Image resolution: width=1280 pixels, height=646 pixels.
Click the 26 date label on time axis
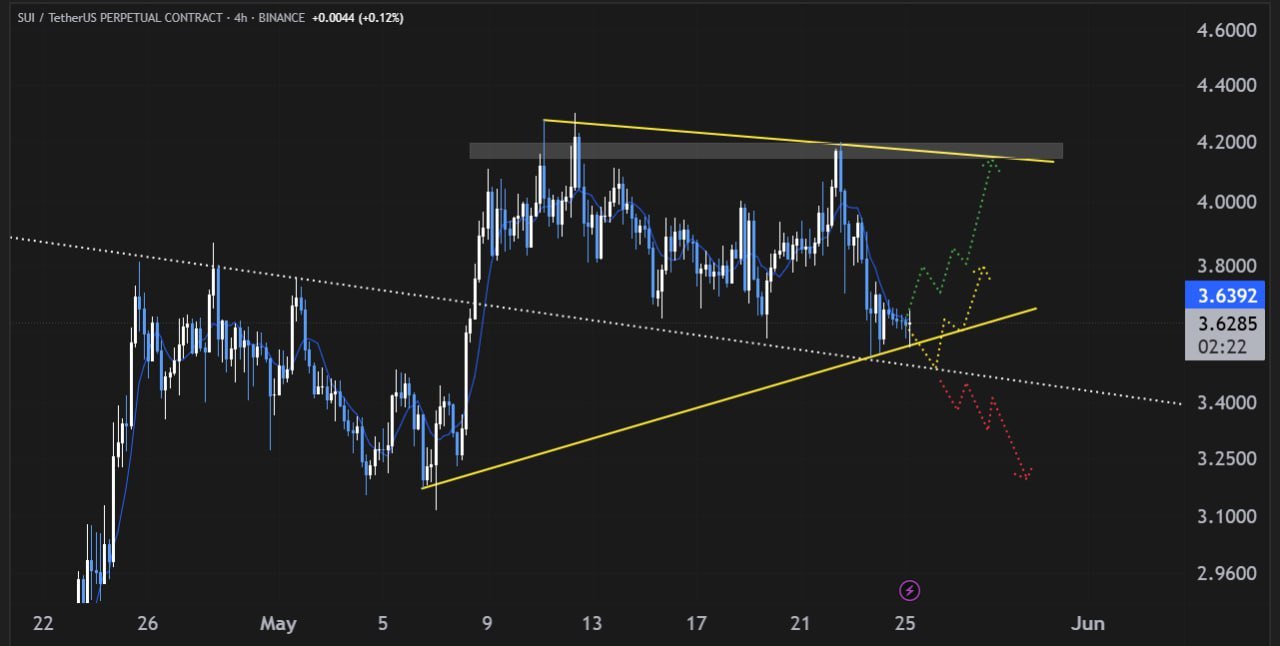tap(148, 624)
